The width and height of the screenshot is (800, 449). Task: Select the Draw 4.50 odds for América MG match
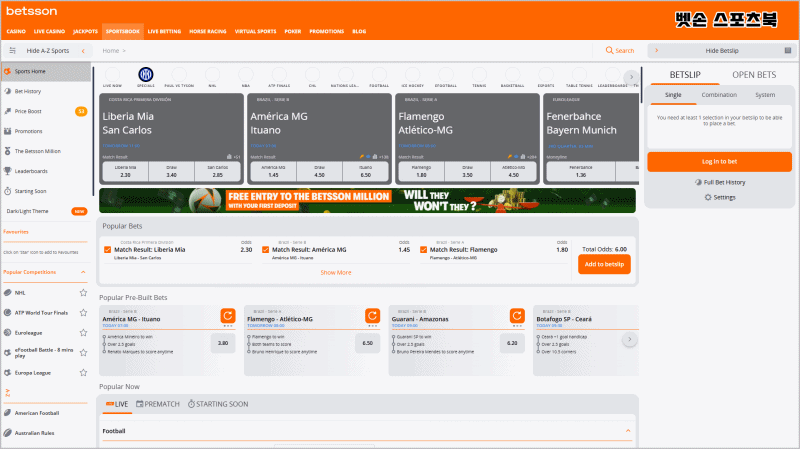(319, 171)
